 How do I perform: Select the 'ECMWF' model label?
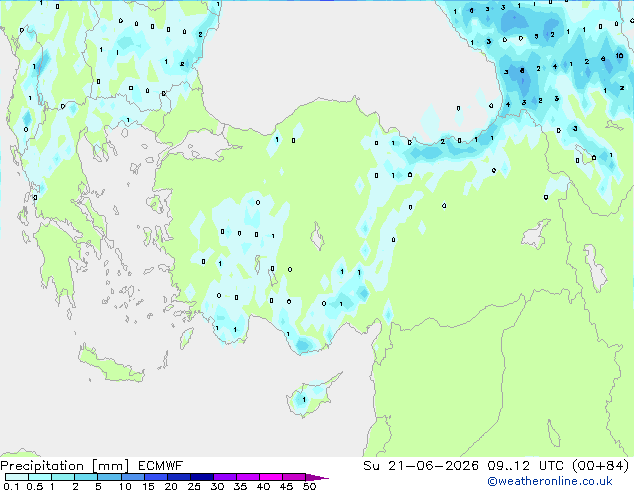pyautogui.click(x=160, y=466)
